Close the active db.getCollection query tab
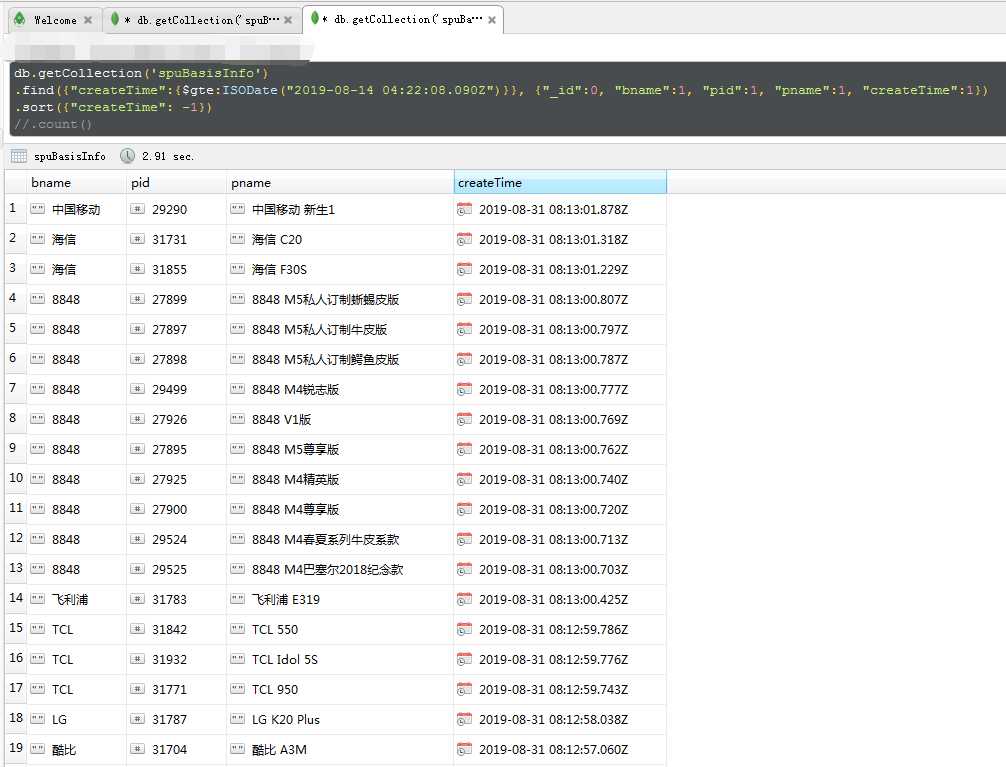Viewport: 1006px width, 767px height. coord(492,20)
